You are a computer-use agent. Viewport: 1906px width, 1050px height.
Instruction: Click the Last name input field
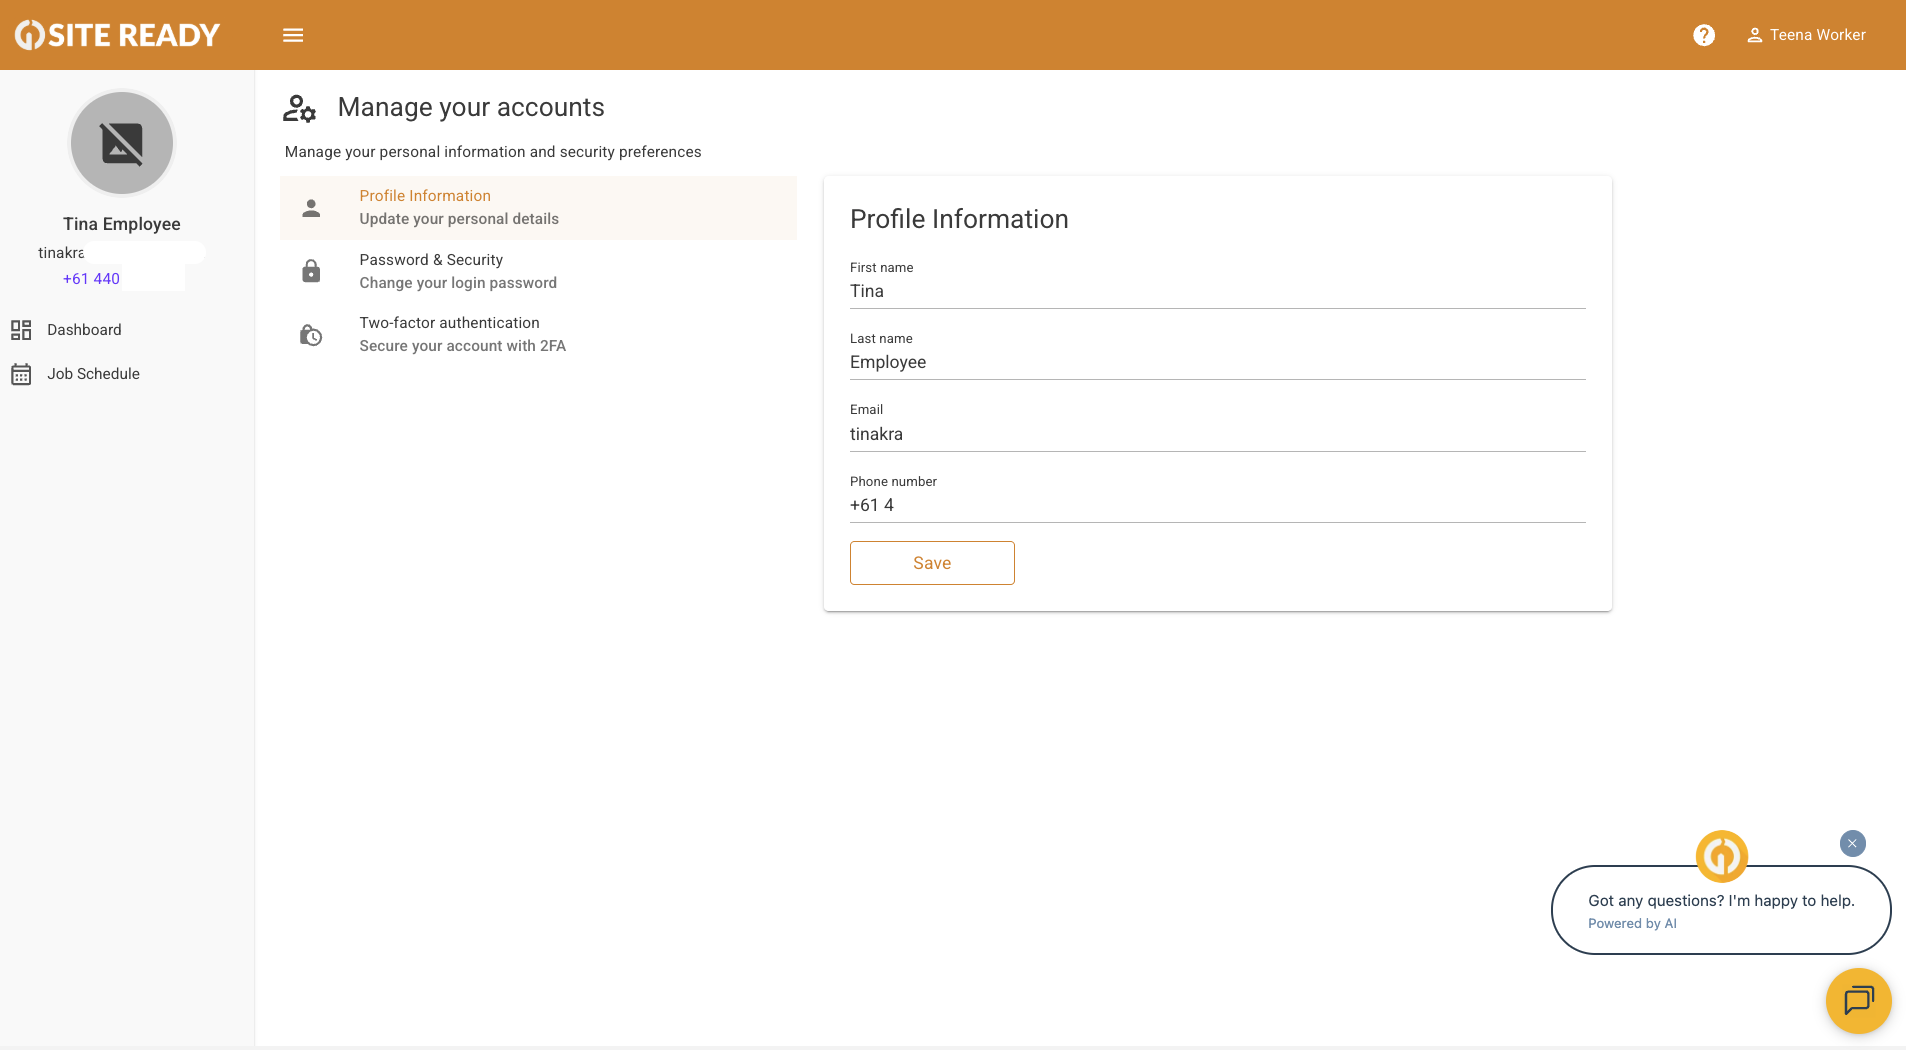(x=1217, y=362)
